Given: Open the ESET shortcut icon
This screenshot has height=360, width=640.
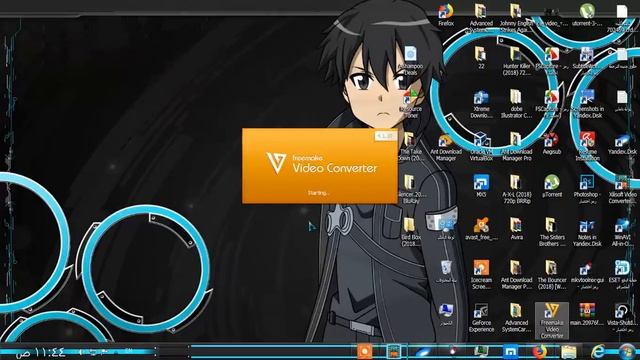Looking at the screenshot, I should [x=622, y=275].
